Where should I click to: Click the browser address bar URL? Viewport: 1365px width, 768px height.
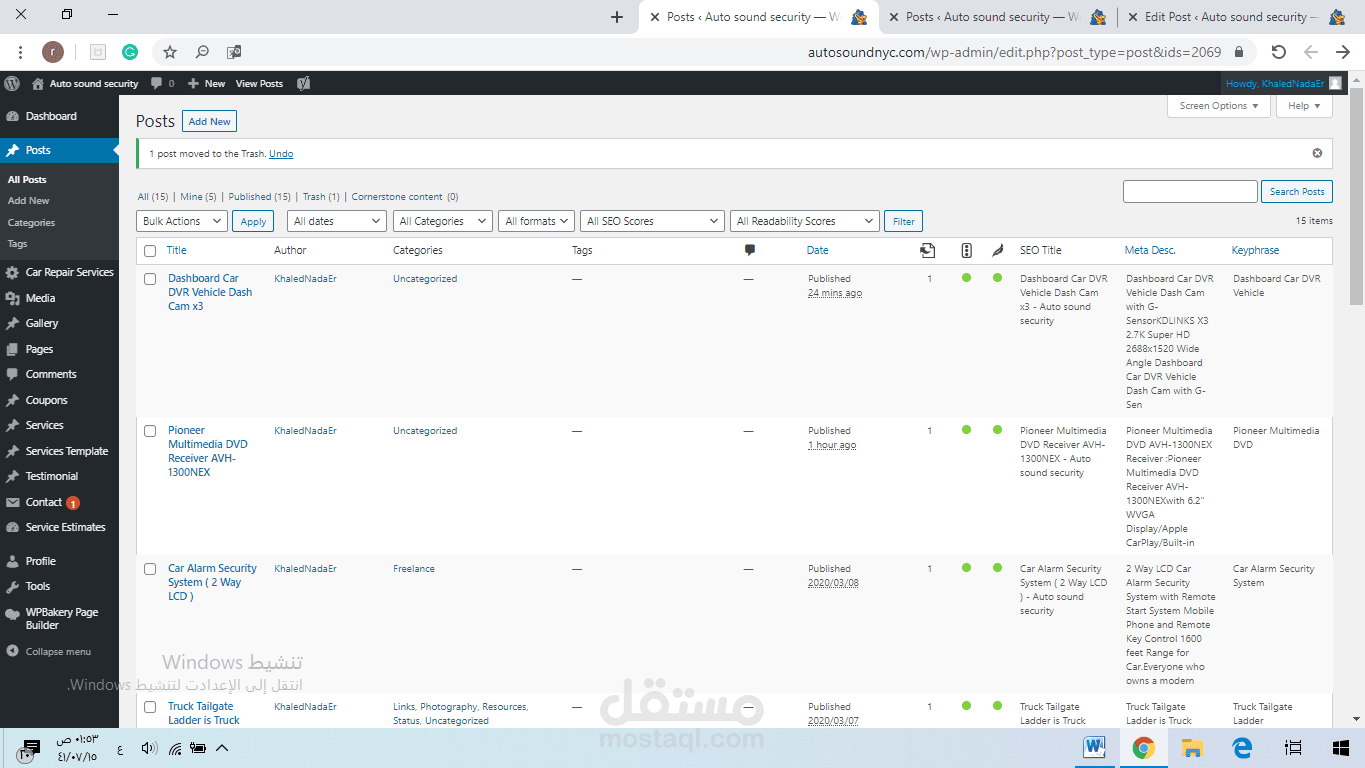click(1014, 52)
